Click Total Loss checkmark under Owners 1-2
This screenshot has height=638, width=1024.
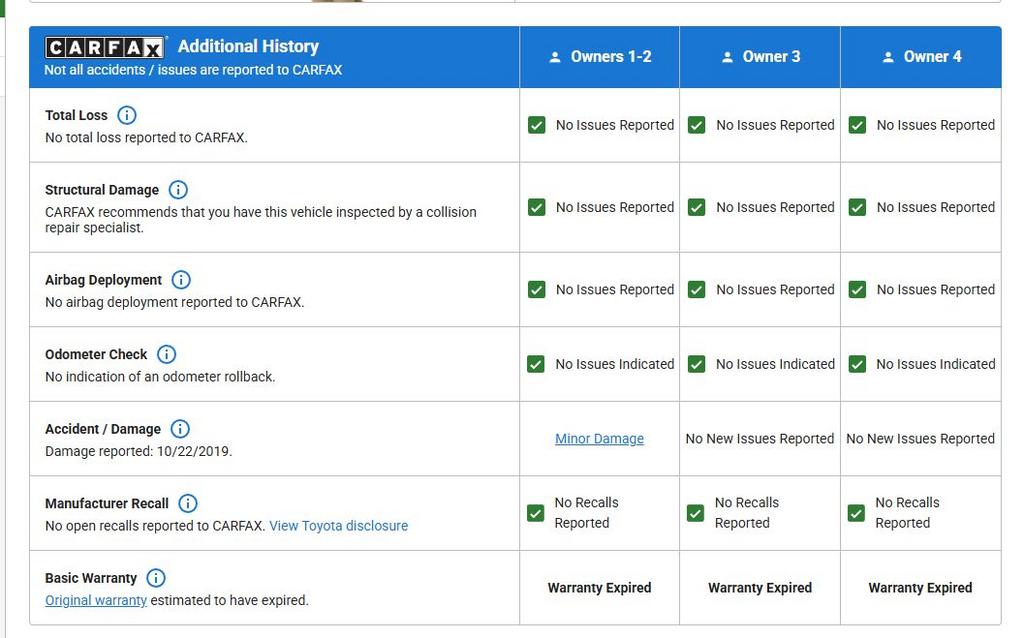pyautogui.click(x=537, y=125)
